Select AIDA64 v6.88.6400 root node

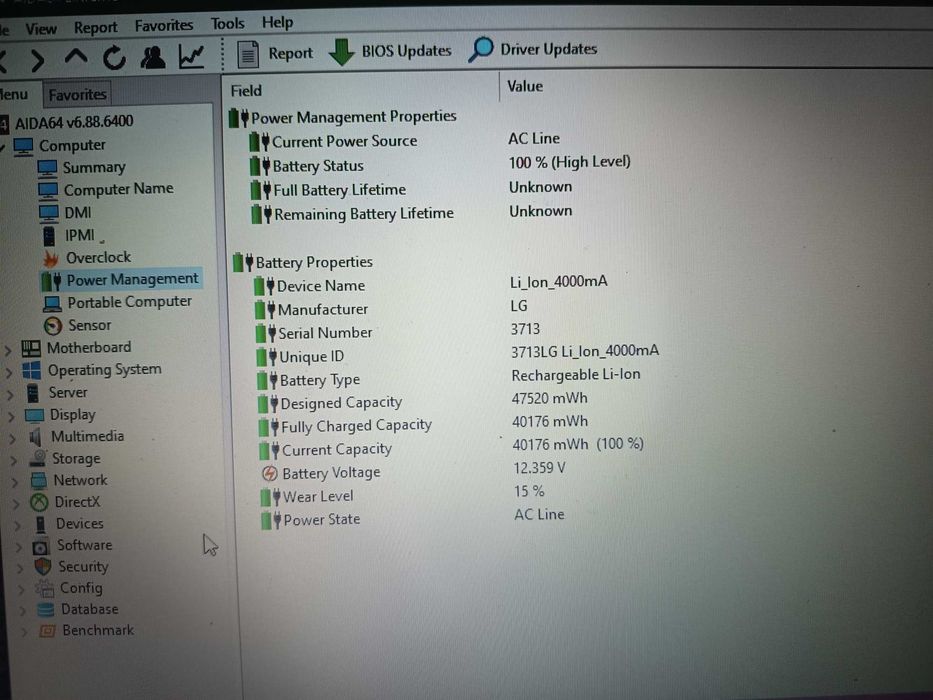67,122
